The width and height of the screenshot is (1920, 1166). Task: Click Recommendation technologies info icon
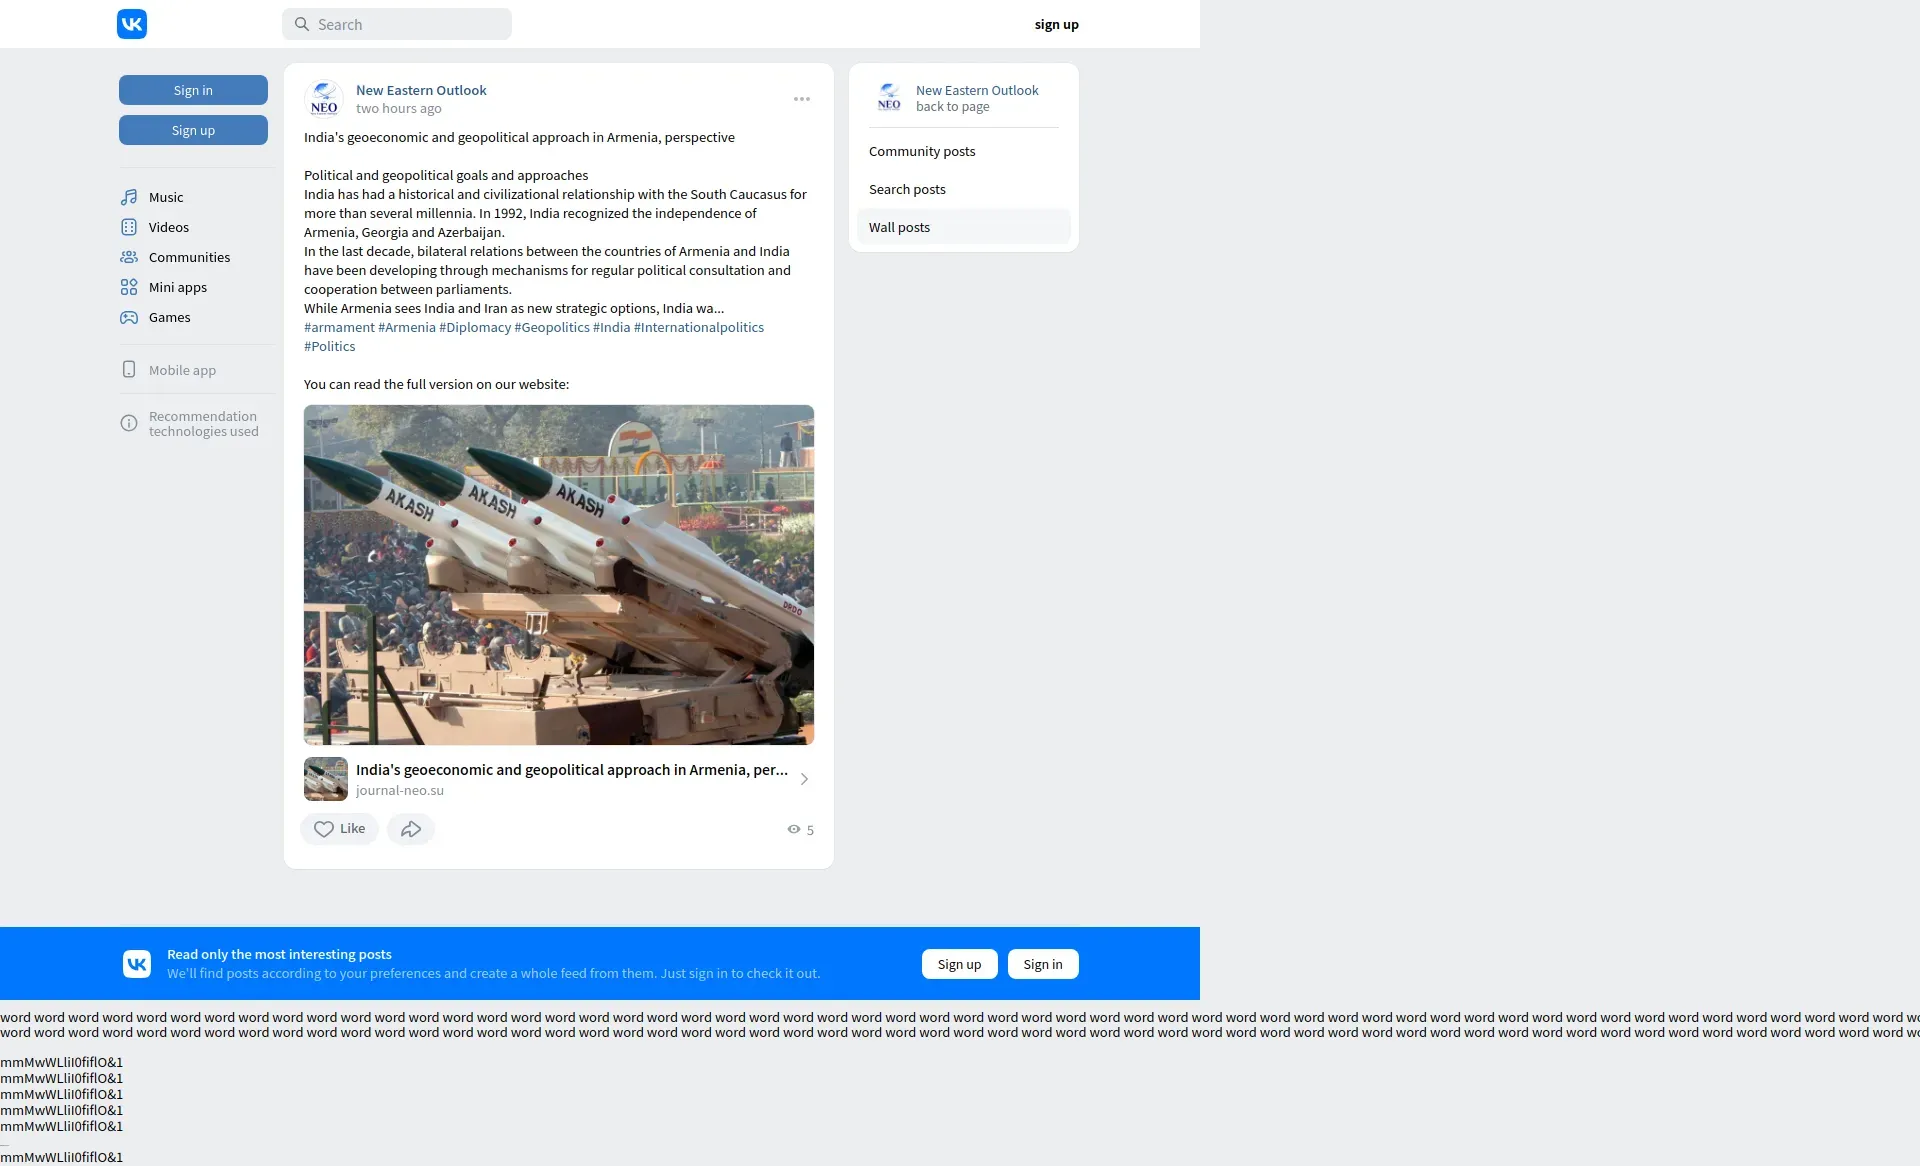(x=129, y=424)
